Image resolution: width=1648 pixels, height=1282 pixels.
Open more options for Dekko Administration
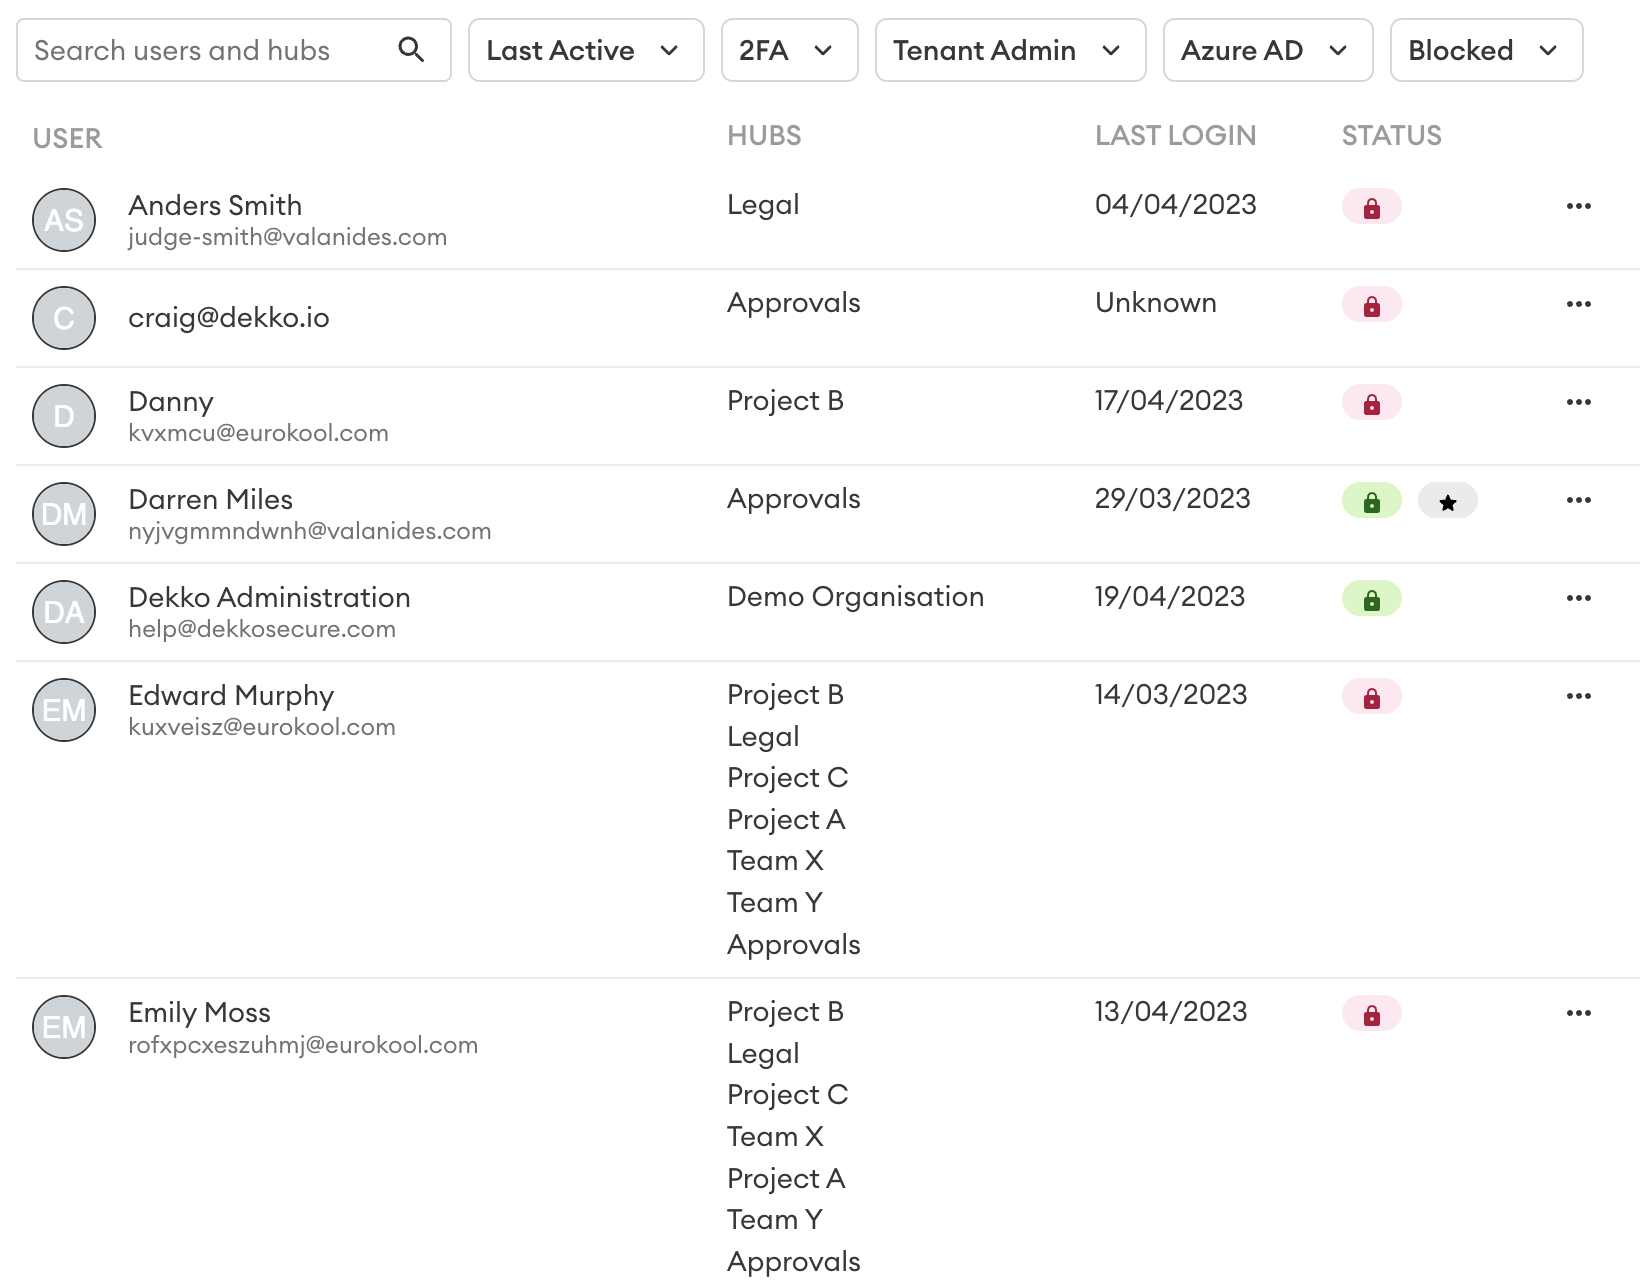click(x=1578, y=598)
